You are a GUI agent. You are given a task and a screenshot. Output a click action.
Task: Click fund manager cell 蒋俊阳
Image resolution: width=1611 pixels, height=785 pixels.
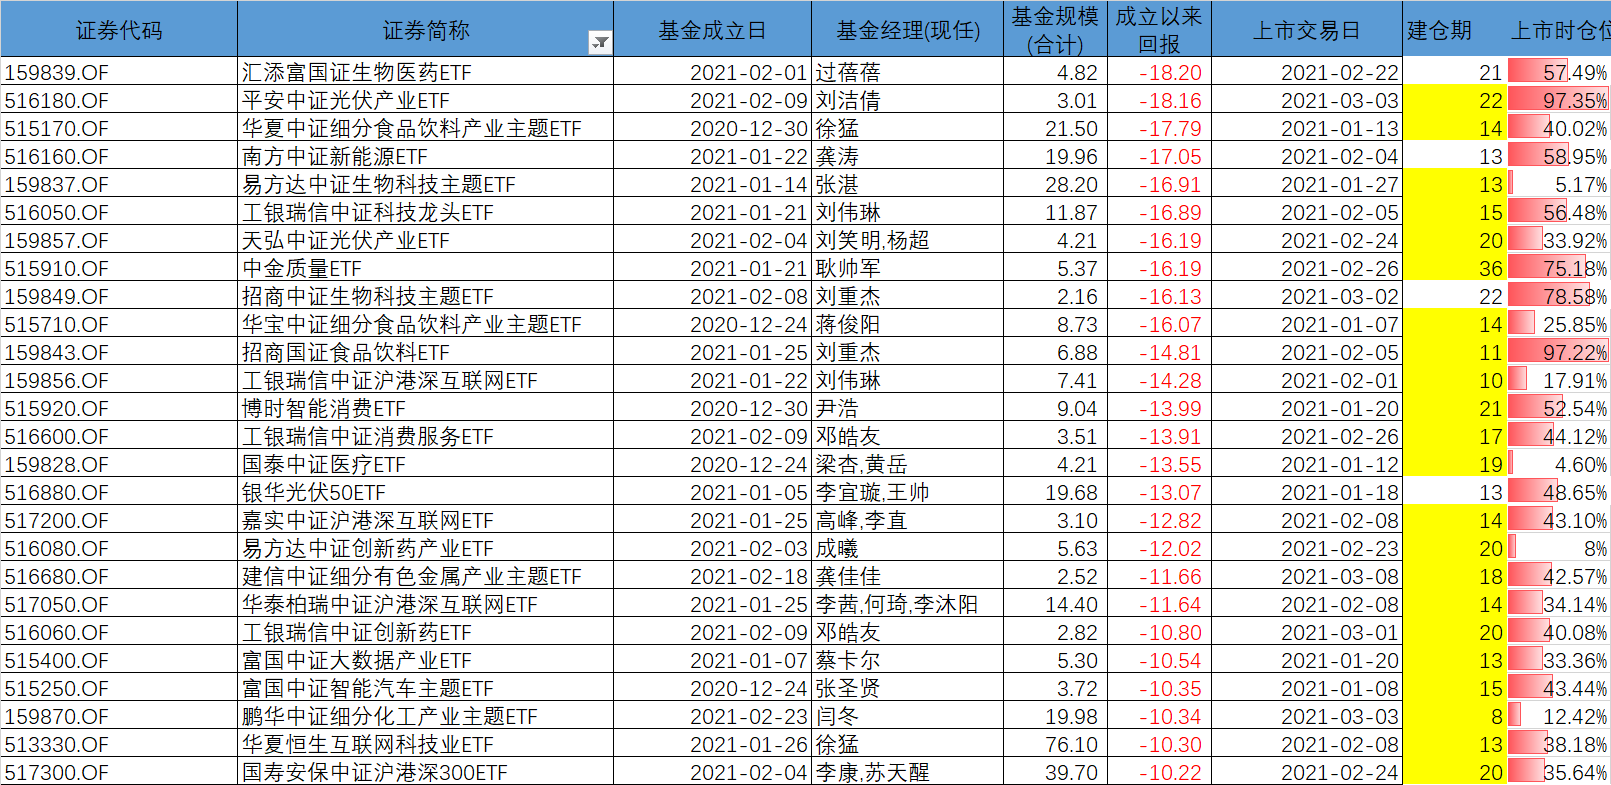(x=907, y=324)
